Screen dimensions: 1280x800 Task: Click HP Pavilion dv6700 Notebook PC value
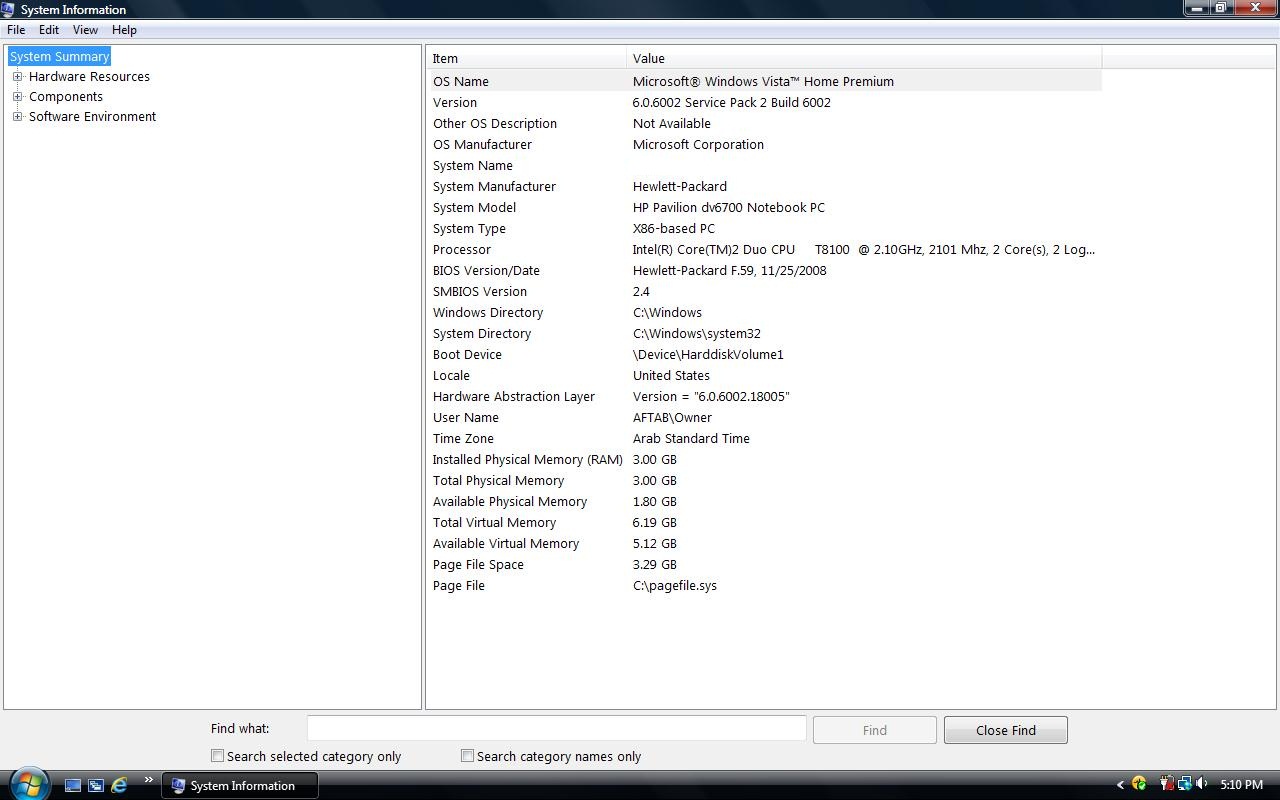click(x=729, y=207)
